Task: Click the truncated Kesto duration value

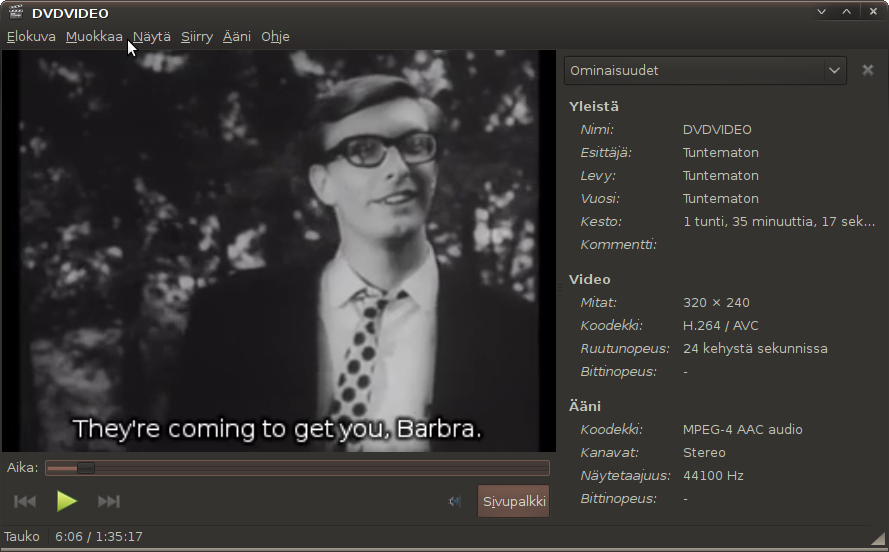Action: [x=778, y=222]
